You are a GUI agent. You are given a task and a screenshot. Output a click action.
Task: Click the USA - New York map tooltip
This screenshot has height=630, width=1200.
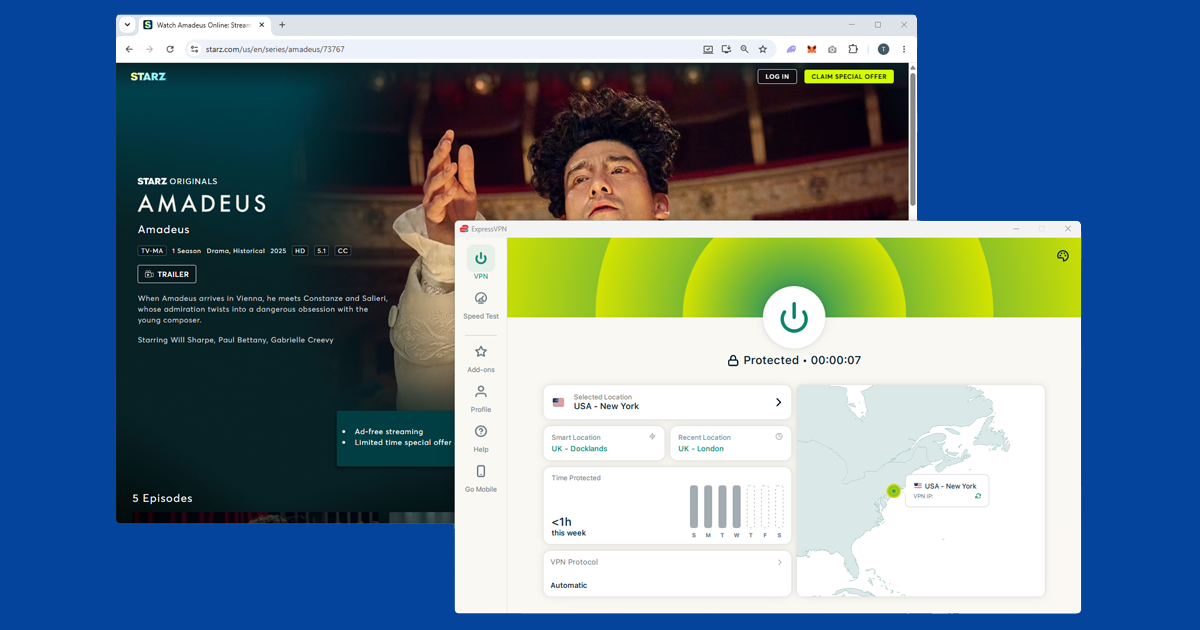pos(947,490)
